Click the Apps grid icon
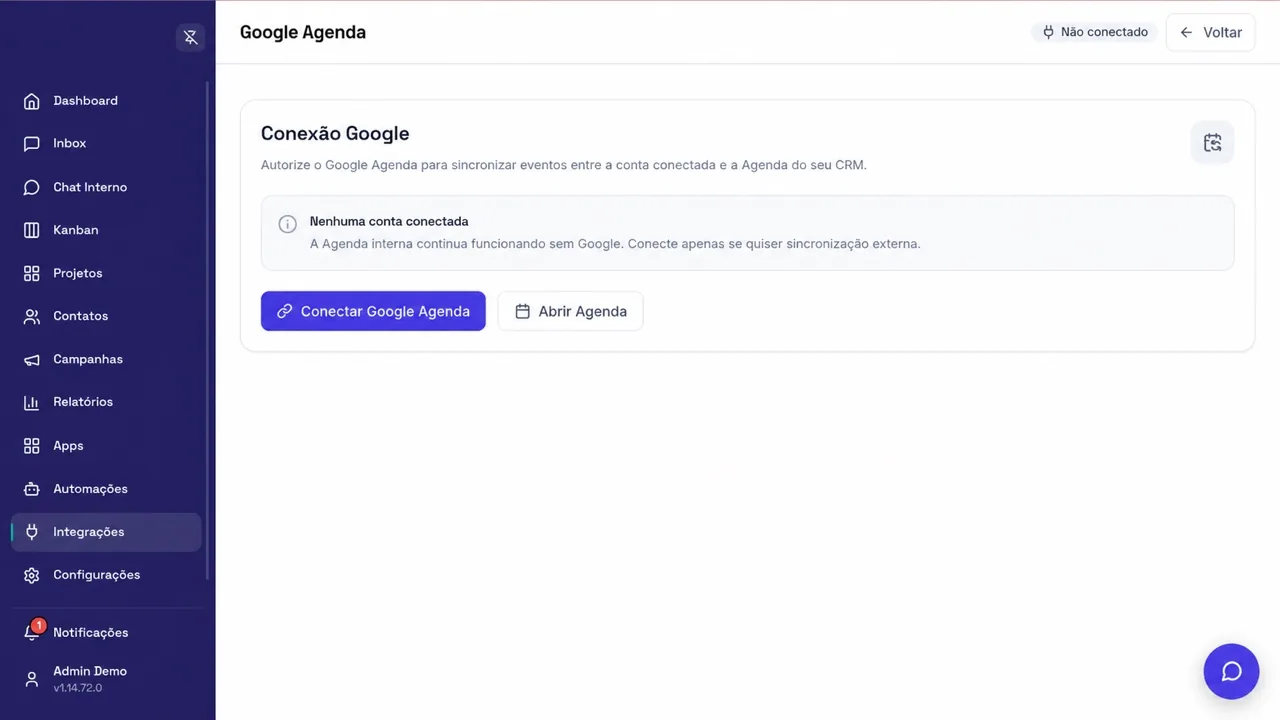This screenshot has height=720, width=1280. coord(32,446)
